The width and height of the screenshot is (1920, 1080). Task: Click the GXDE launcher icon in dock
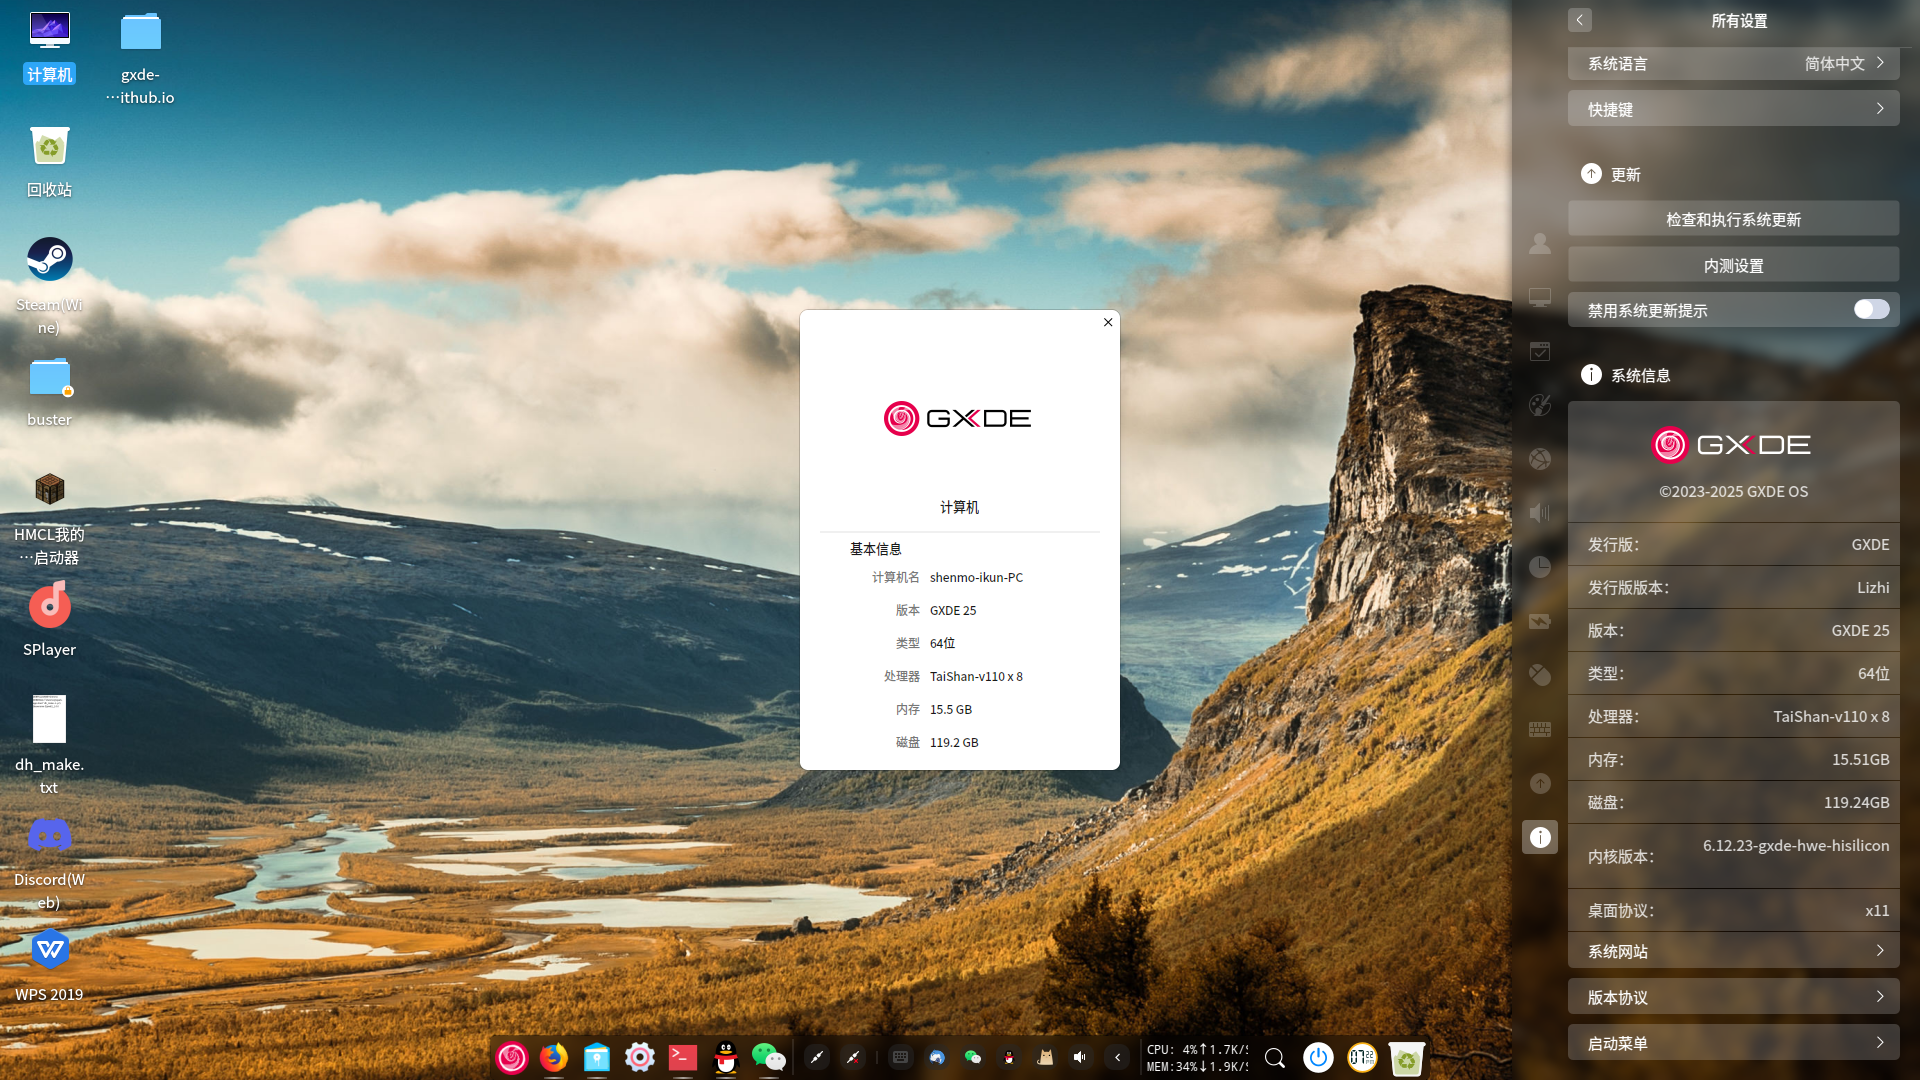pos(511,1057)
